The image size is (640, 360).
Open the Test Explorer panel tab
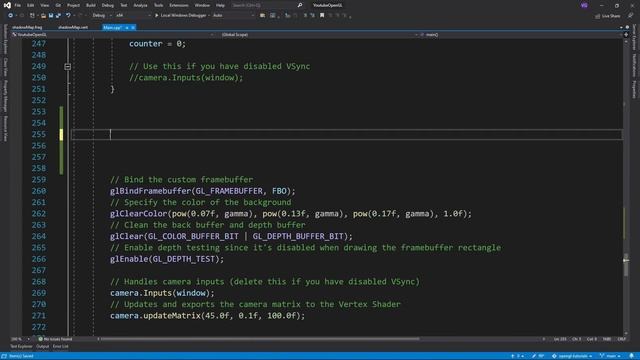[x=21, y=346]
